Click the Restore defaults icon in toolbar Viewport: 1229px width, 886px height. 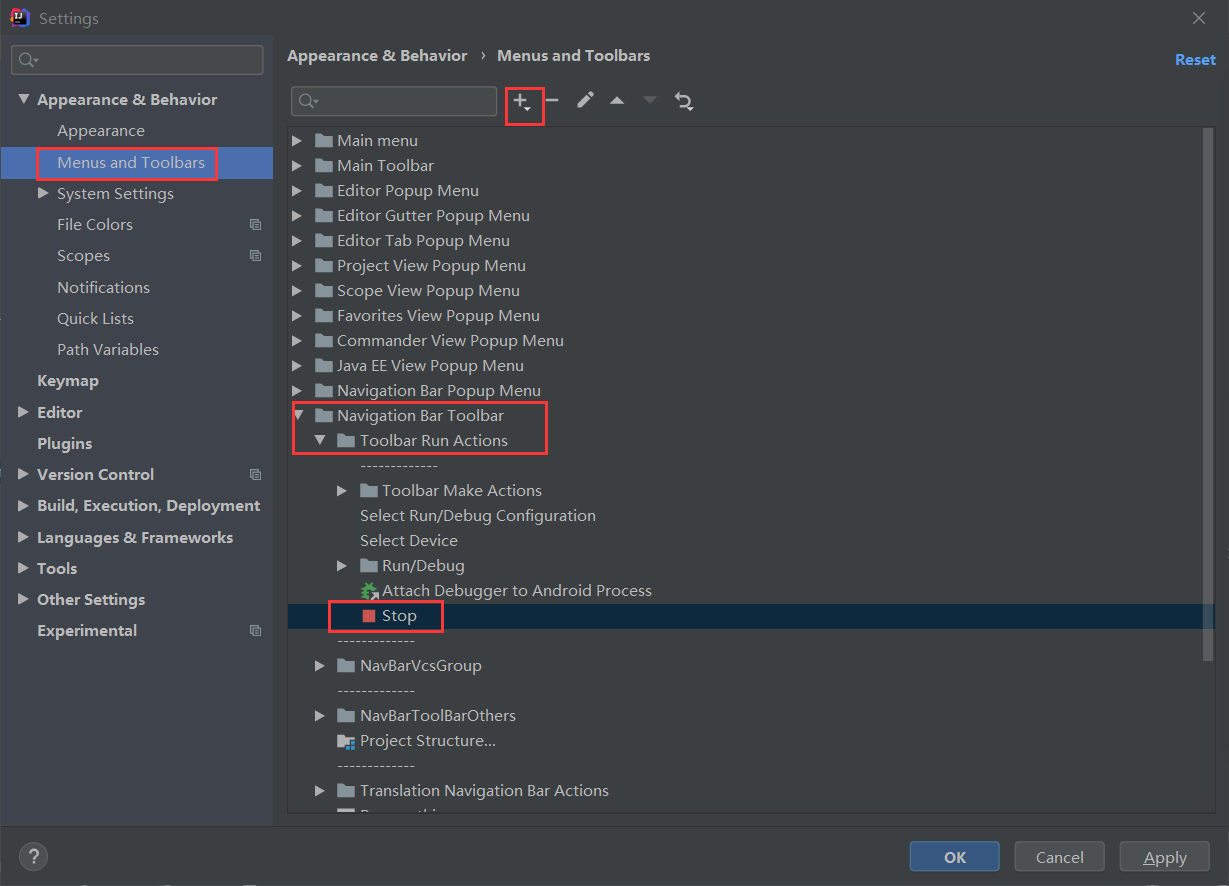coord(684,100)
